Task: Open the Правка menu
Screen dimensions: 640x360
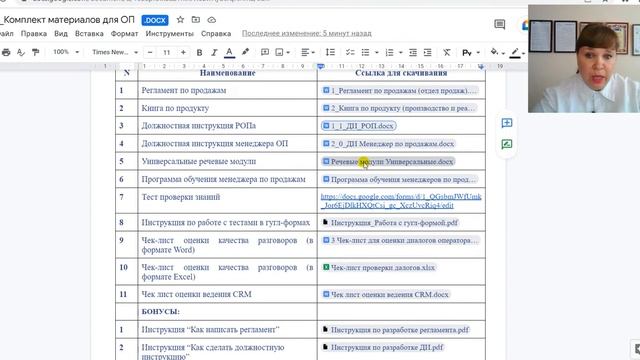Action: point(33,33)
